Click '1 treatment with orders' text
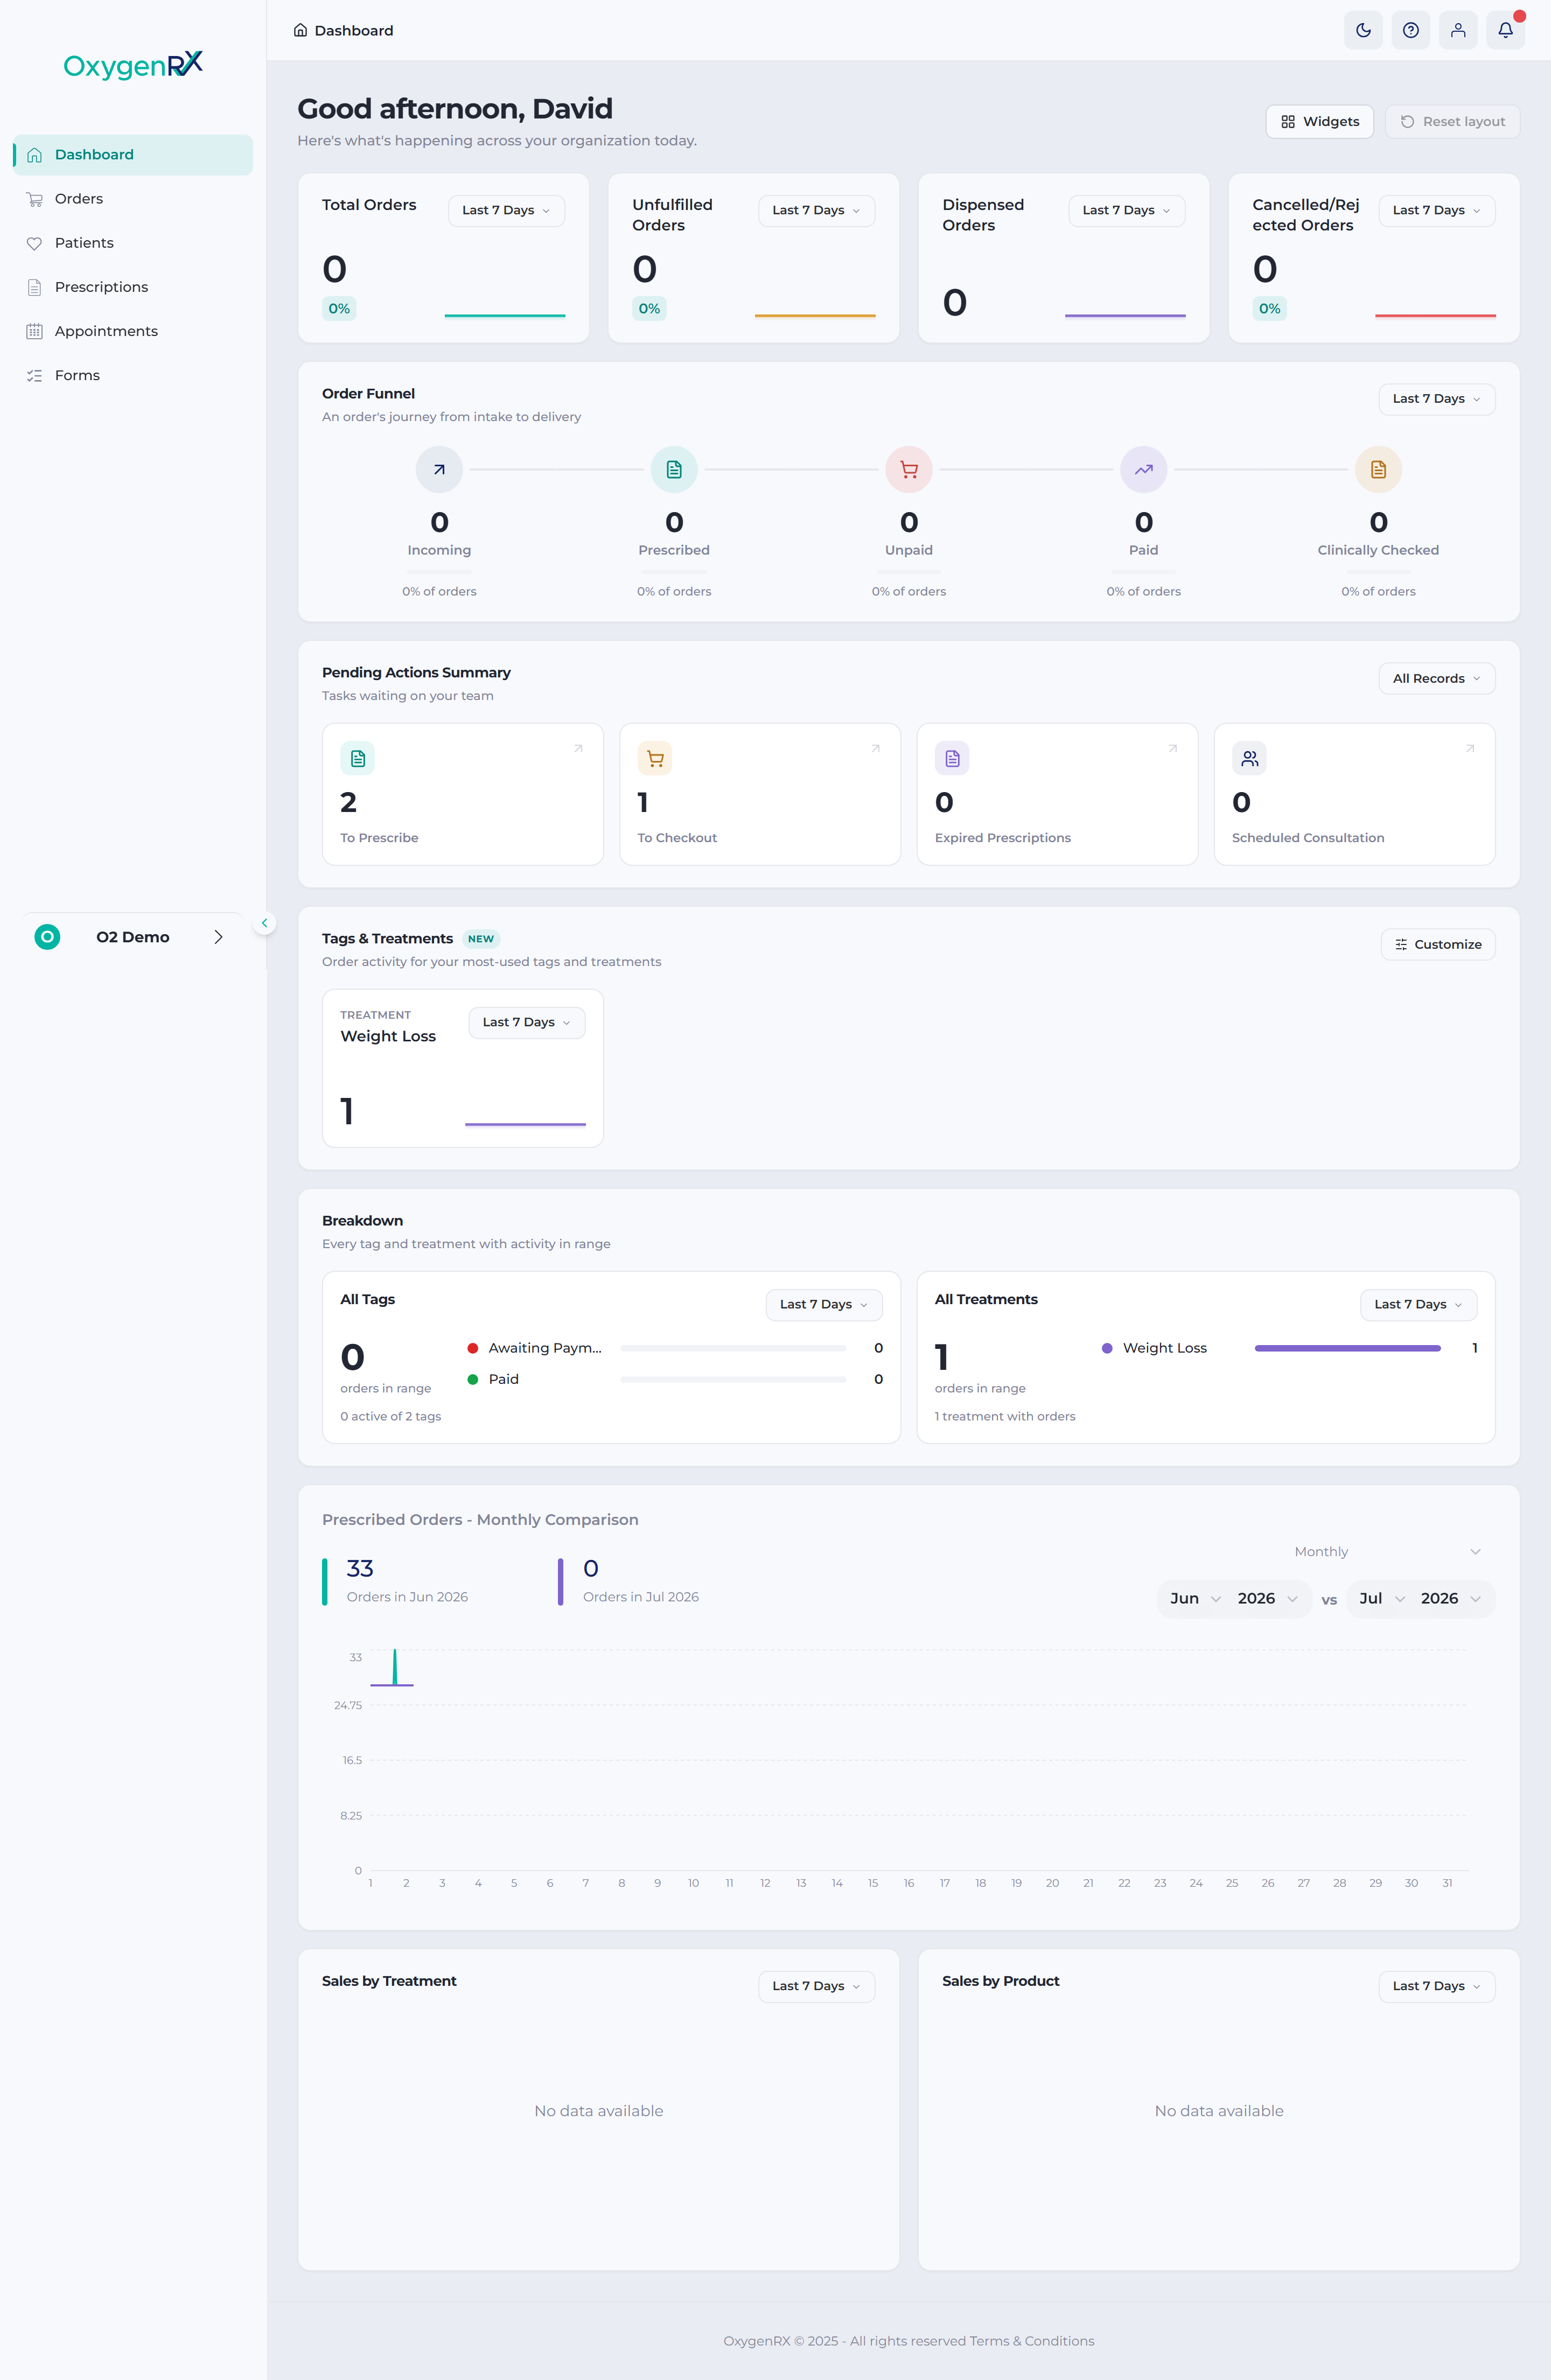This screenshot has height=2380, width=1551. [1005, 1416]
